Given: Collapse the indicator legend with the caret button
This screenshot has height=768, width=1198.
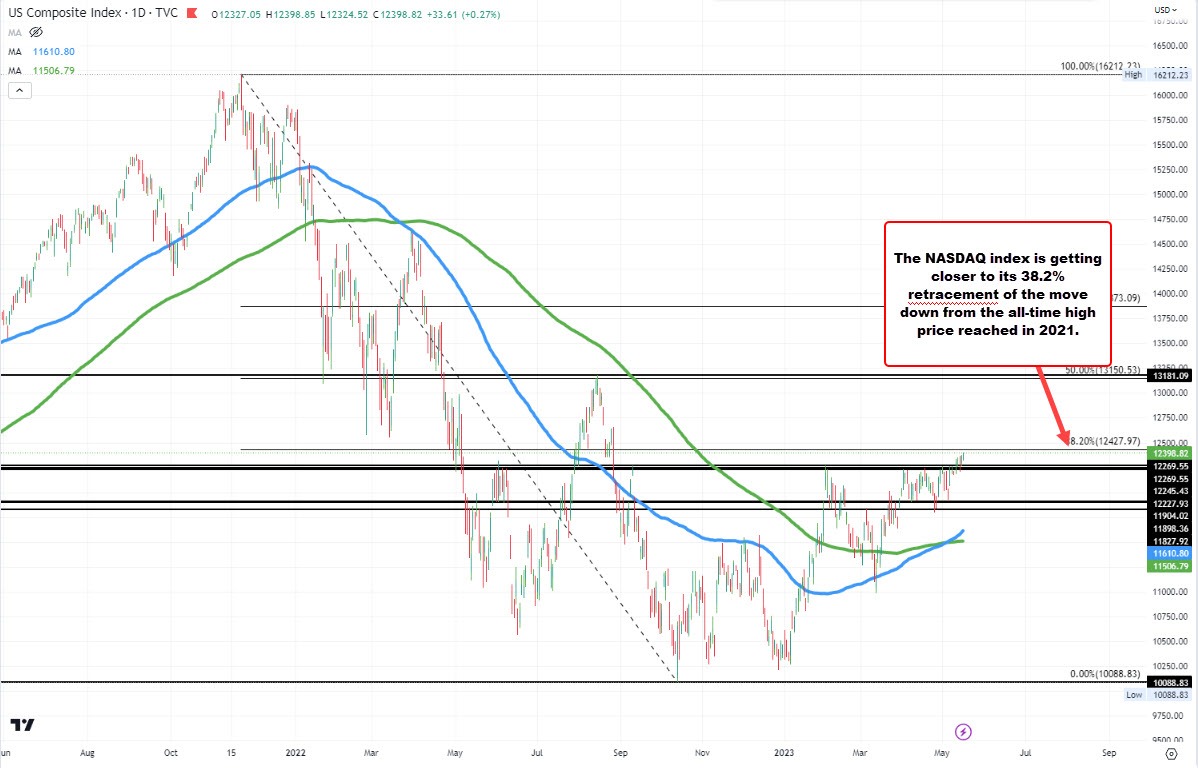Looking at the screenshot, I should pyautogui.click(x=19, y=90).
